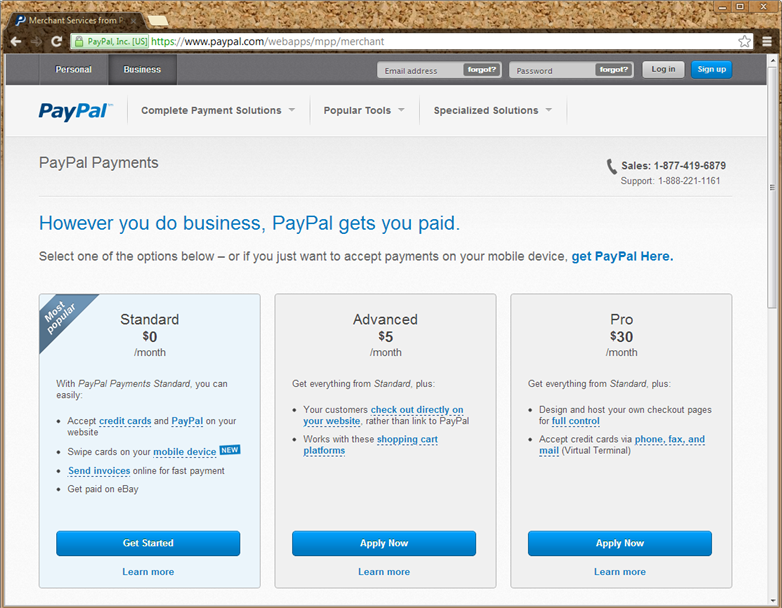Click the phone icon beside Sales
Image resolution: width=782 pixels, height=608 pixels.
611,167
